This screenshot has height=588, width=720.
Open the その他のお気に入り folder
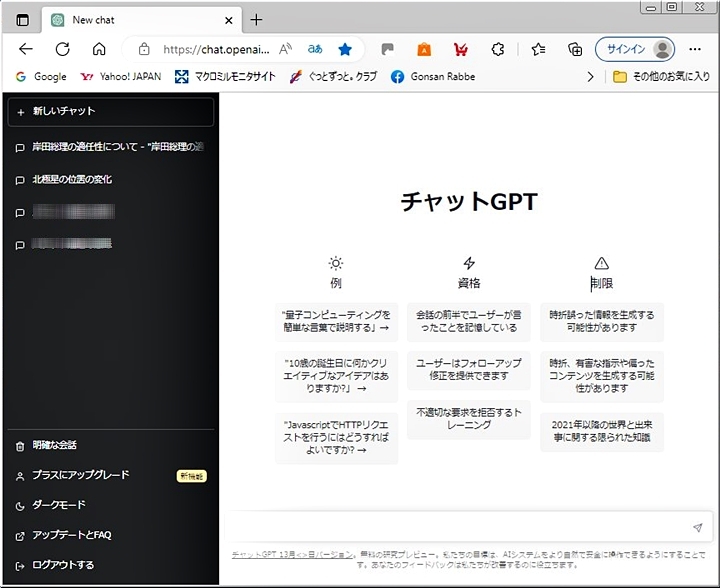(660, 76)
